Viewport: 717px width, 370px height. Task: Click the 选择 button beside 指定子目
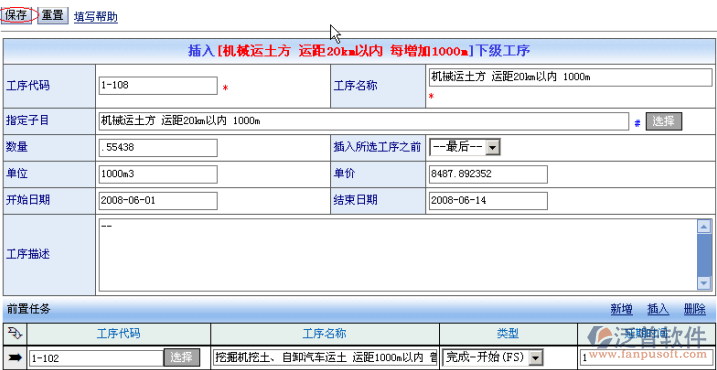tap(663, 121)
